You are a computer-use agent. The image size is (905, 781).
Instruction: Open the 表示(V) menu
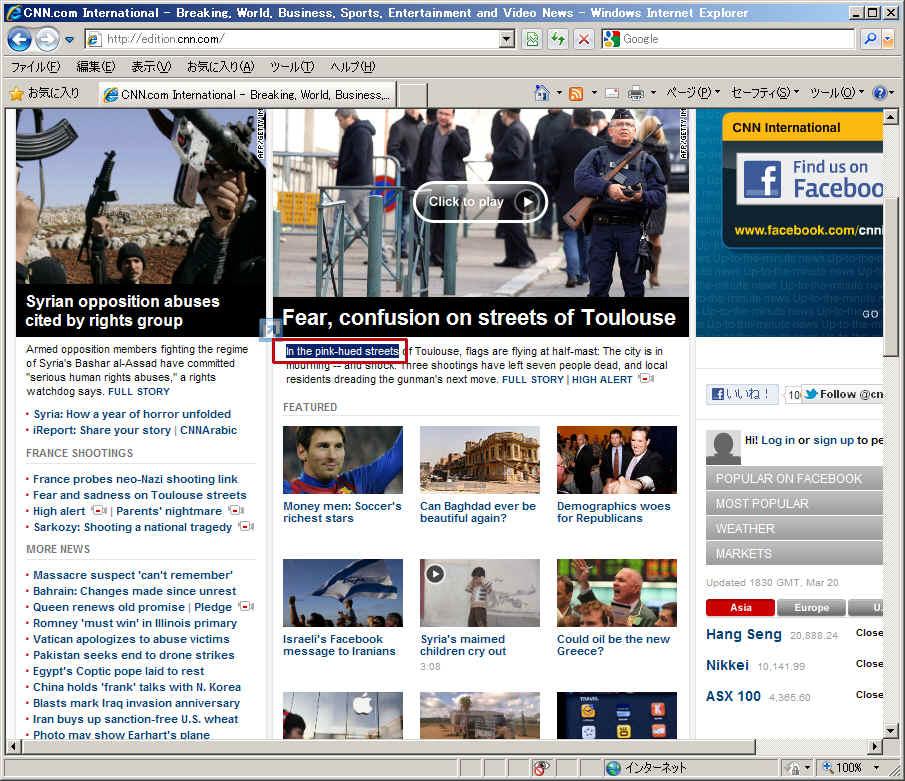151,67
